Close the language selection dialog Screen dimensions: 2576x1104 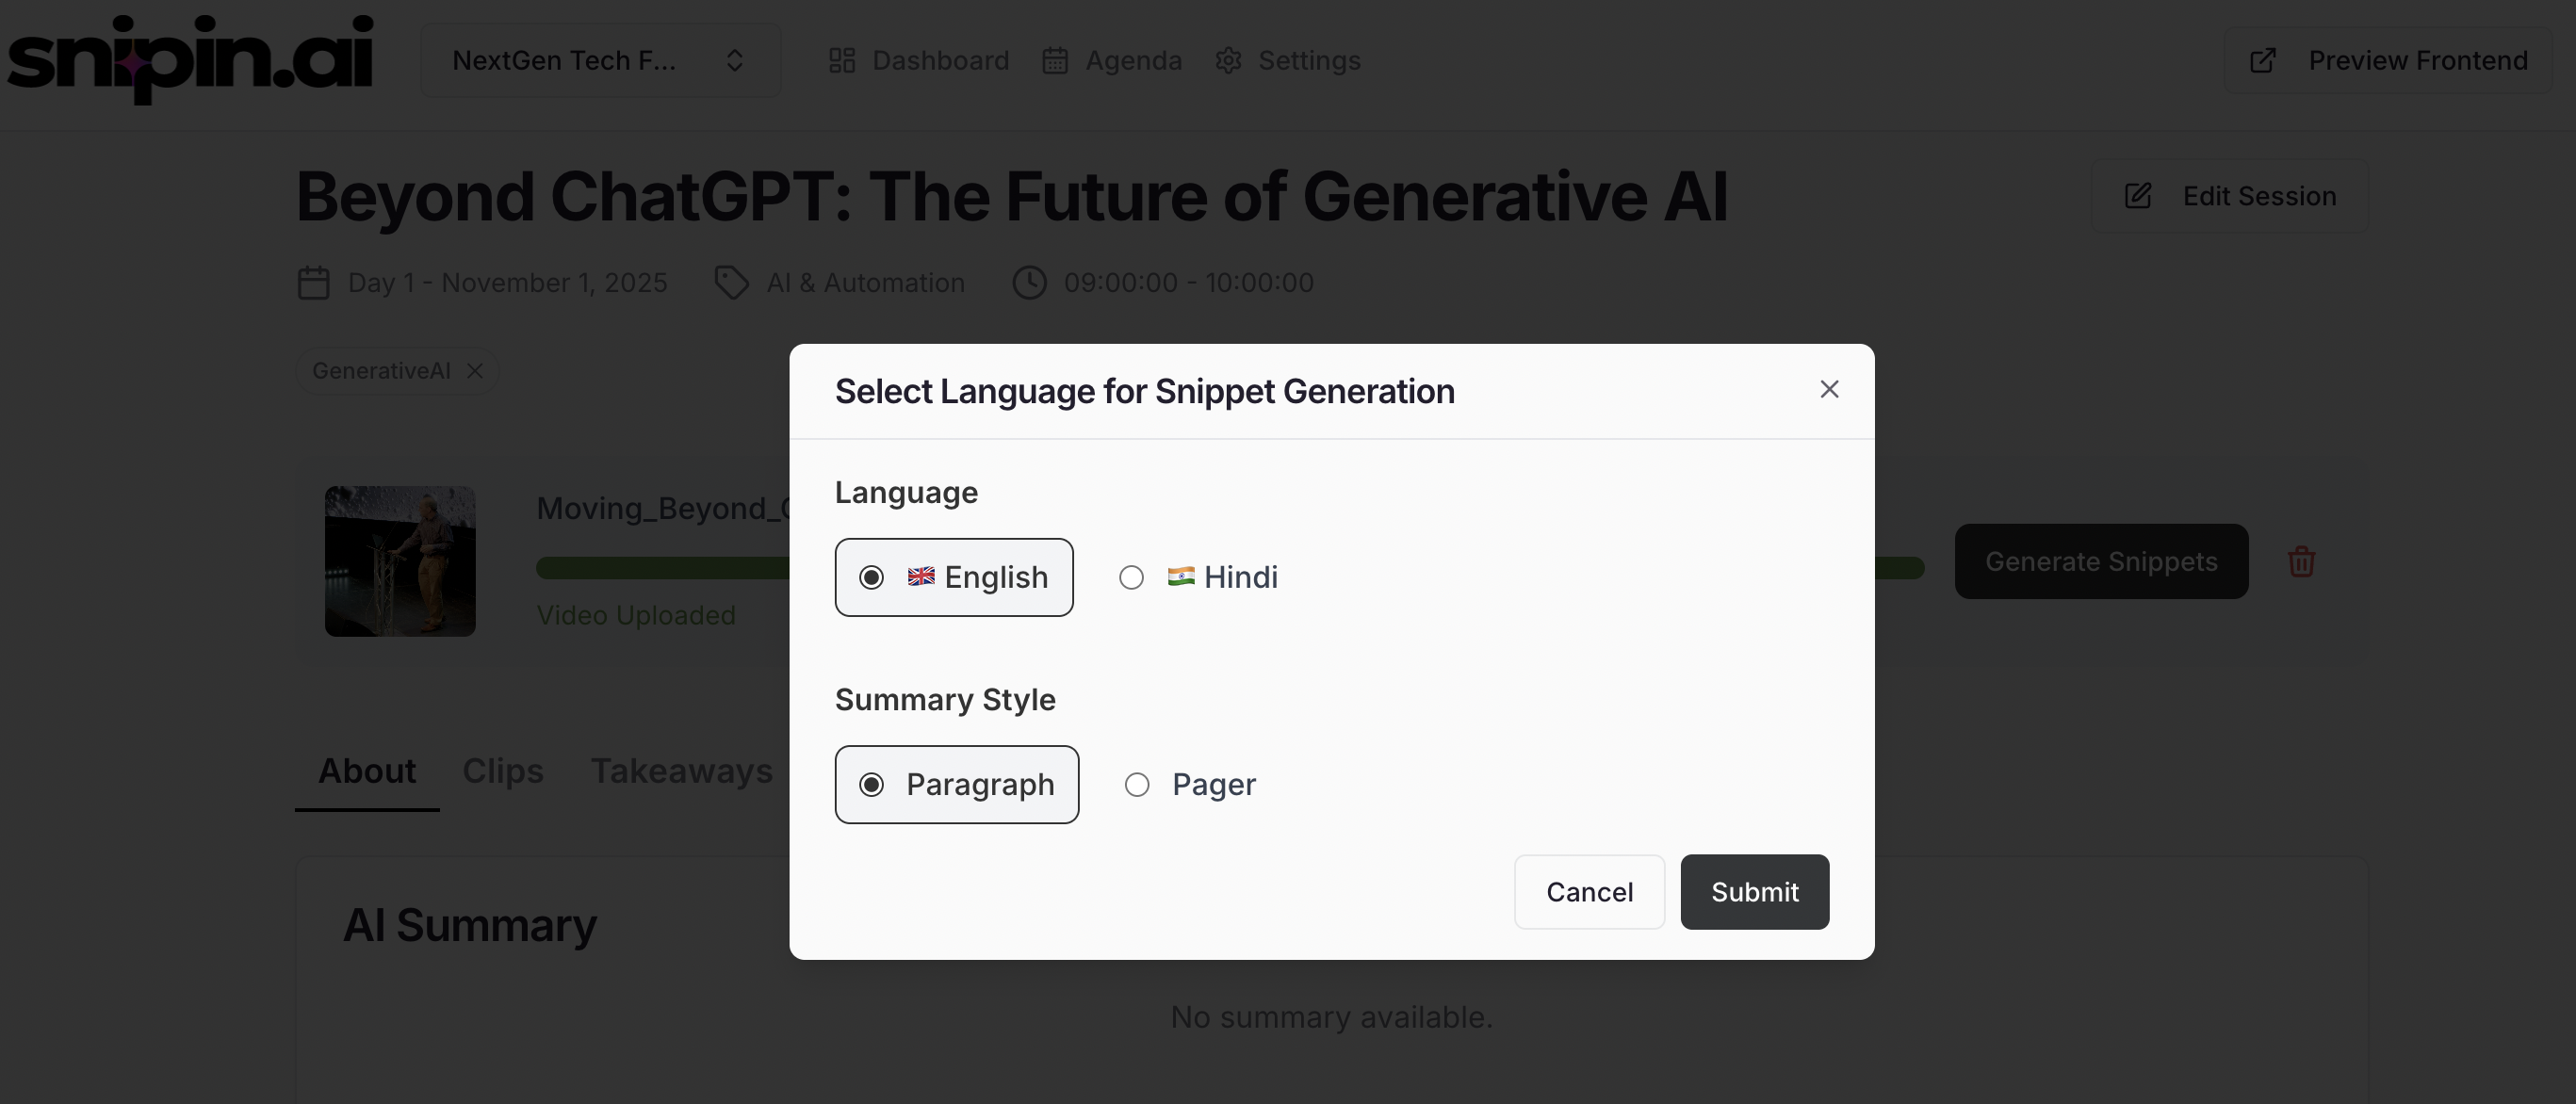1829,389
